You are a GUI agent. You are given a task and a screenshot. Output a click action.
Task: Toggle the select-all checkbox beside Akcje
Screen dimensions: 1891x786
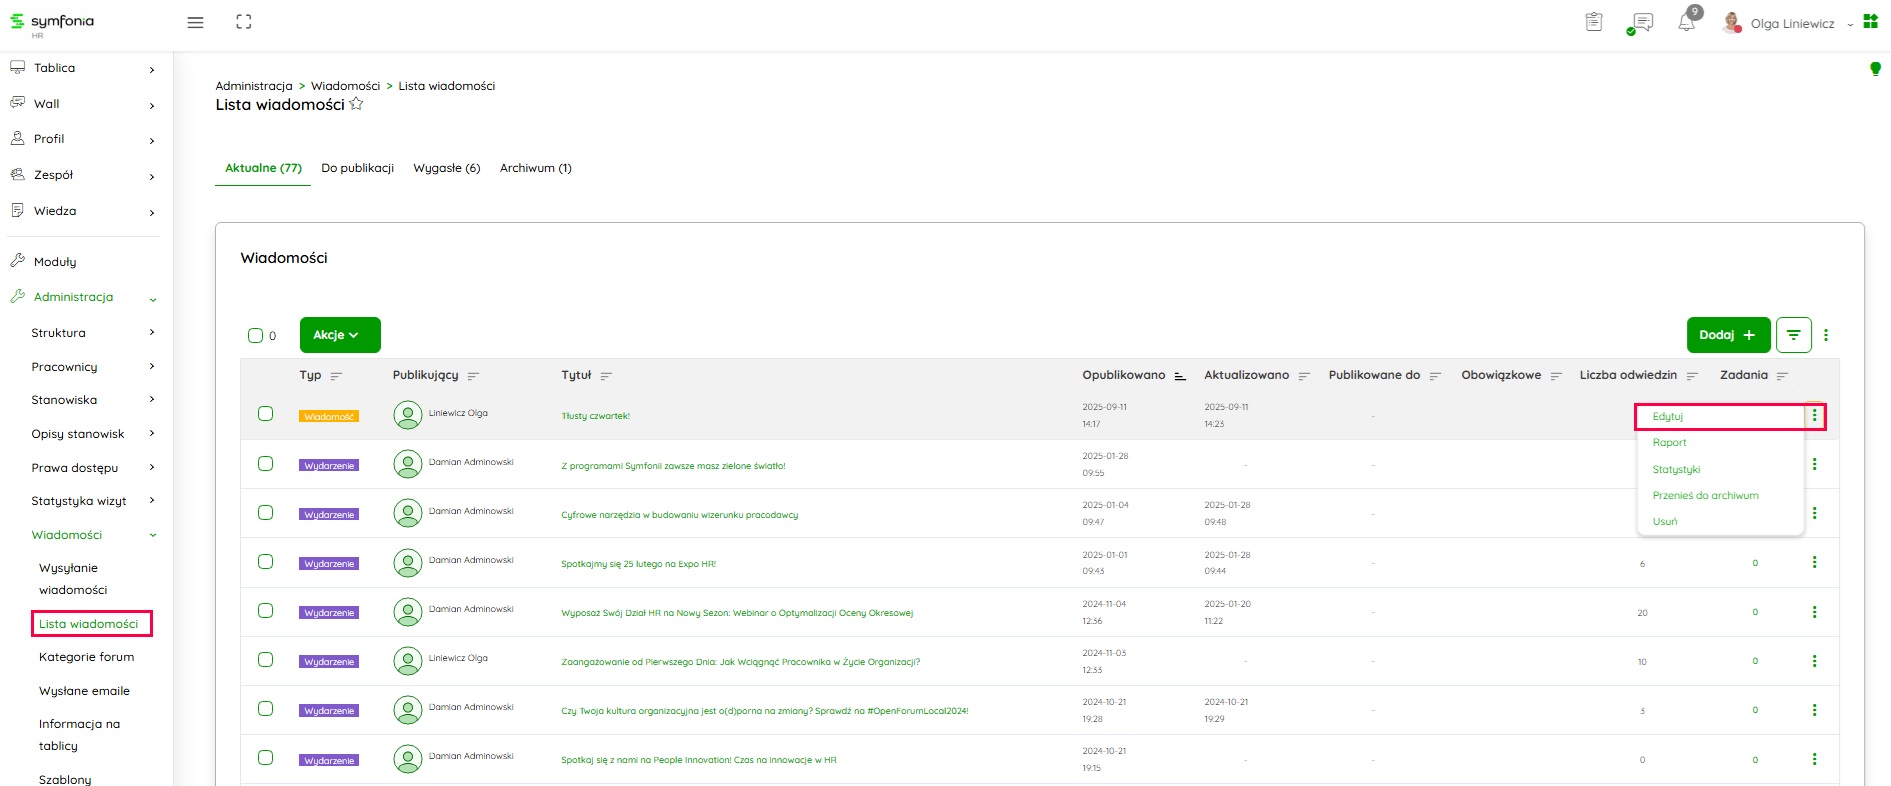(x=255, y=335)
